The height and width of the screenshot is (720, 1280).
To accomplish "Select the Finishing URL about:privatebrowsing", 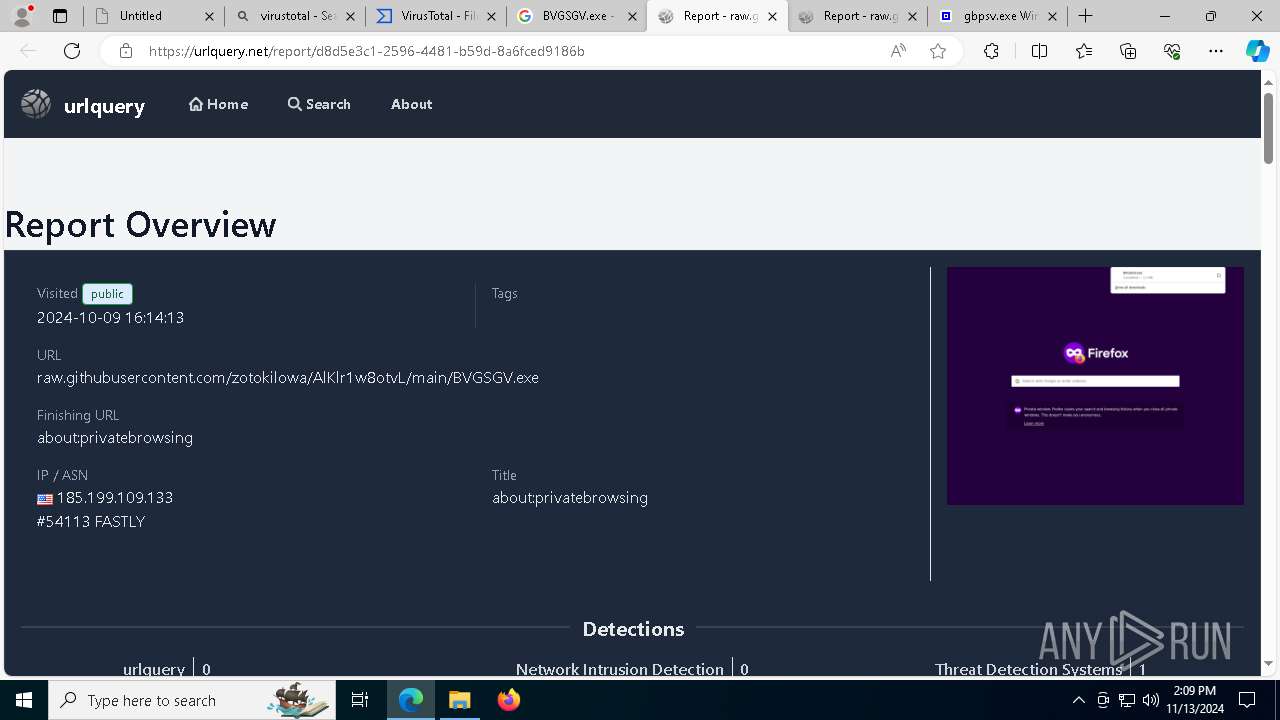I will point(115,438).
